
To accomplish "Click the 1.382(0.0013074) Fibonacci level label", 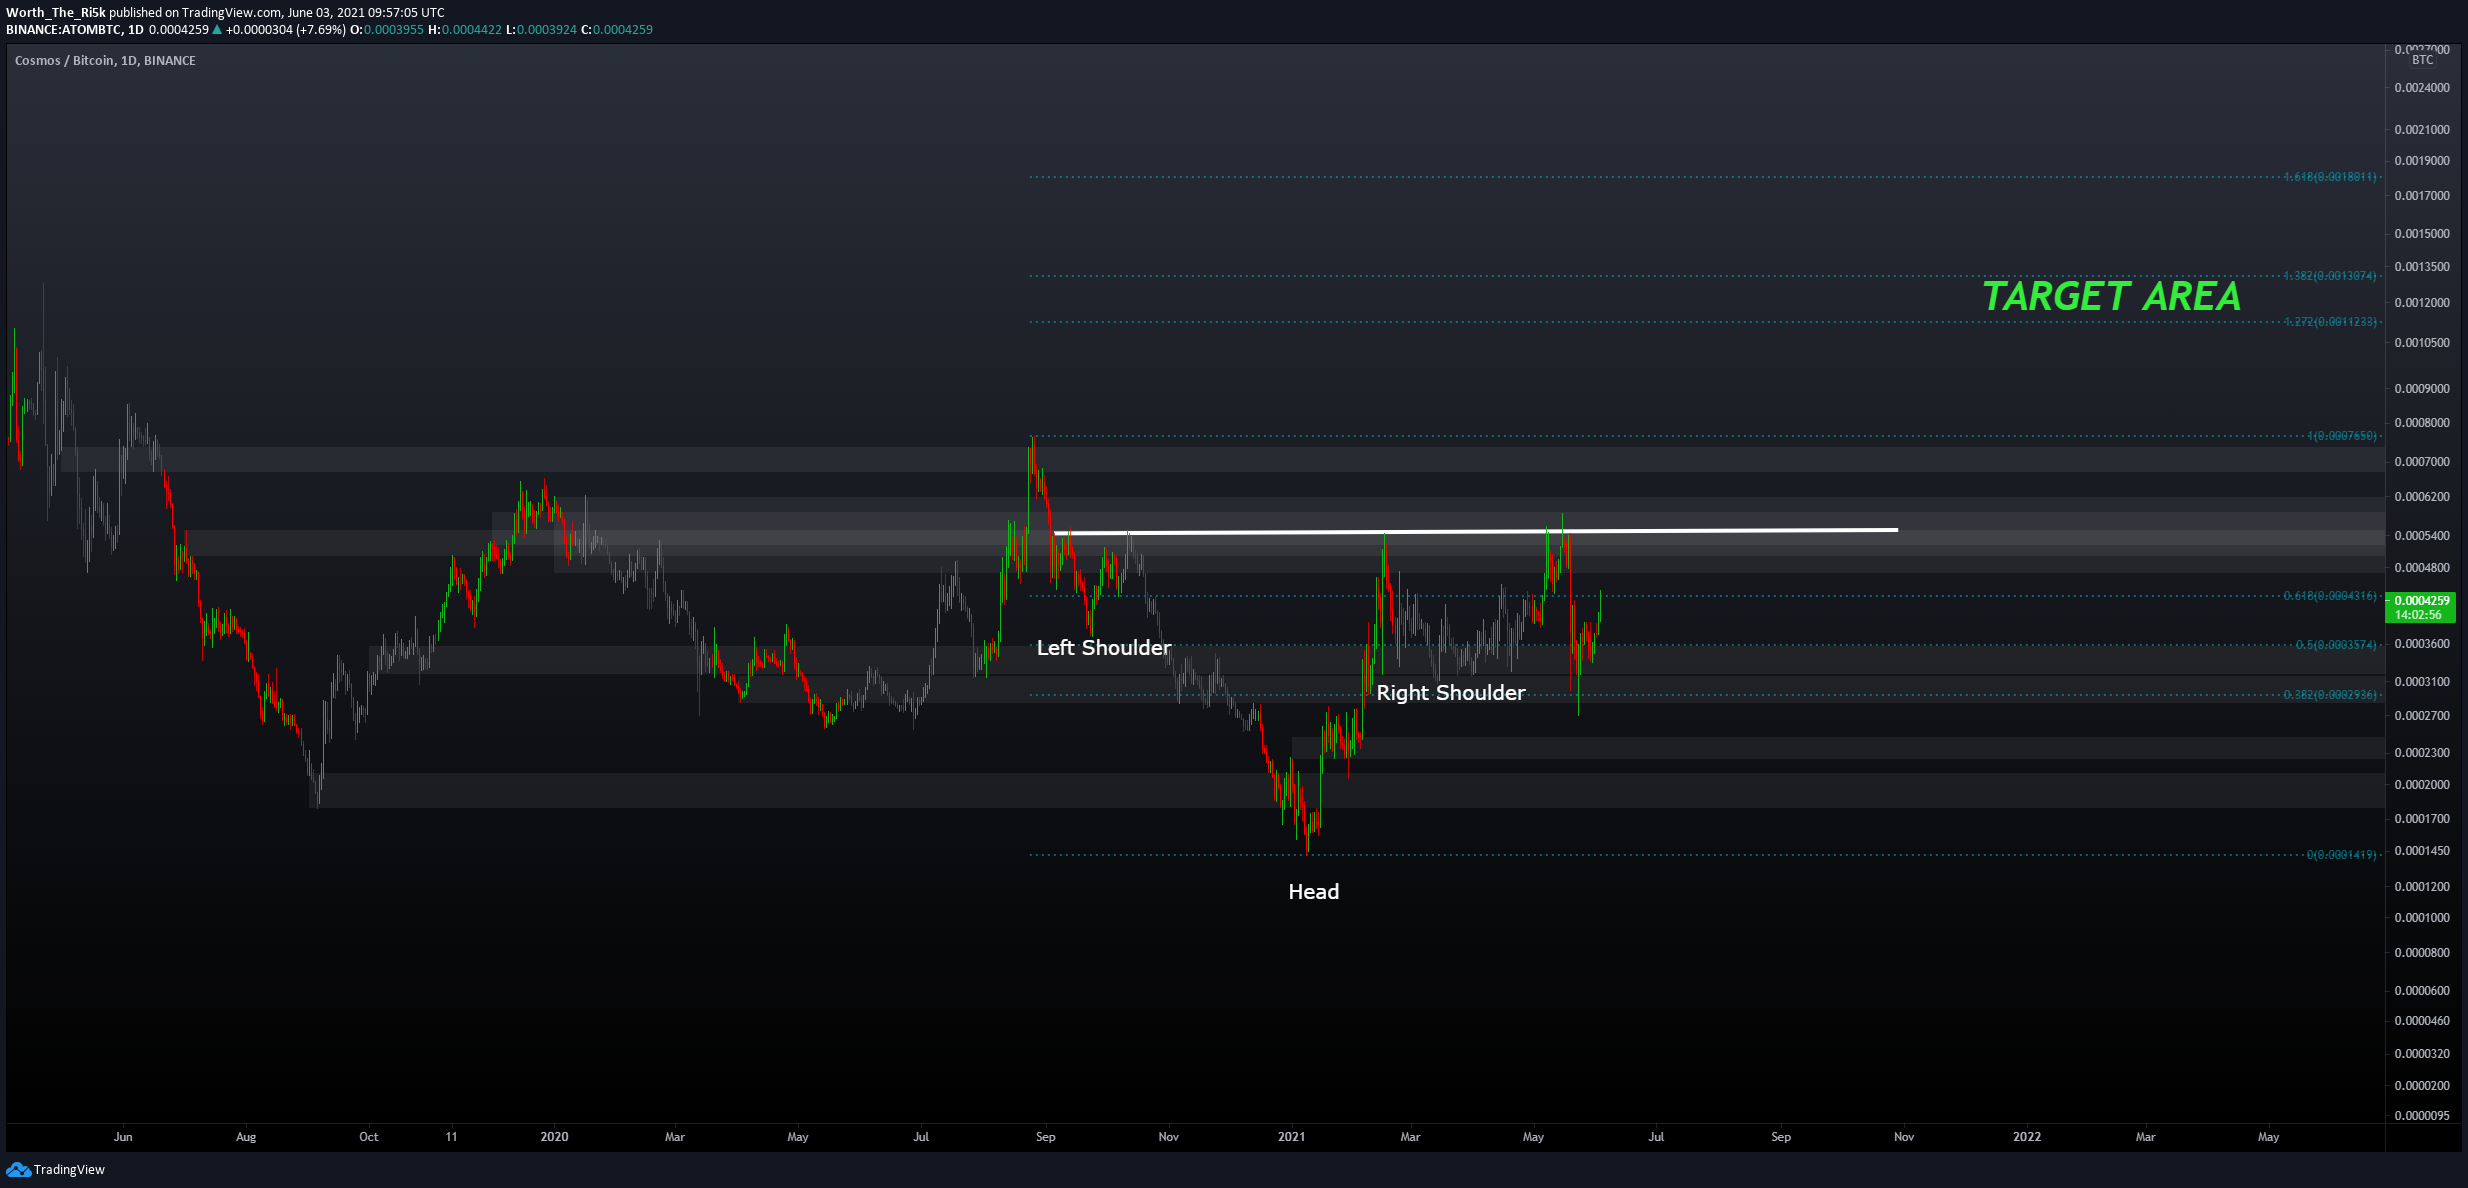I will 2330,276.
